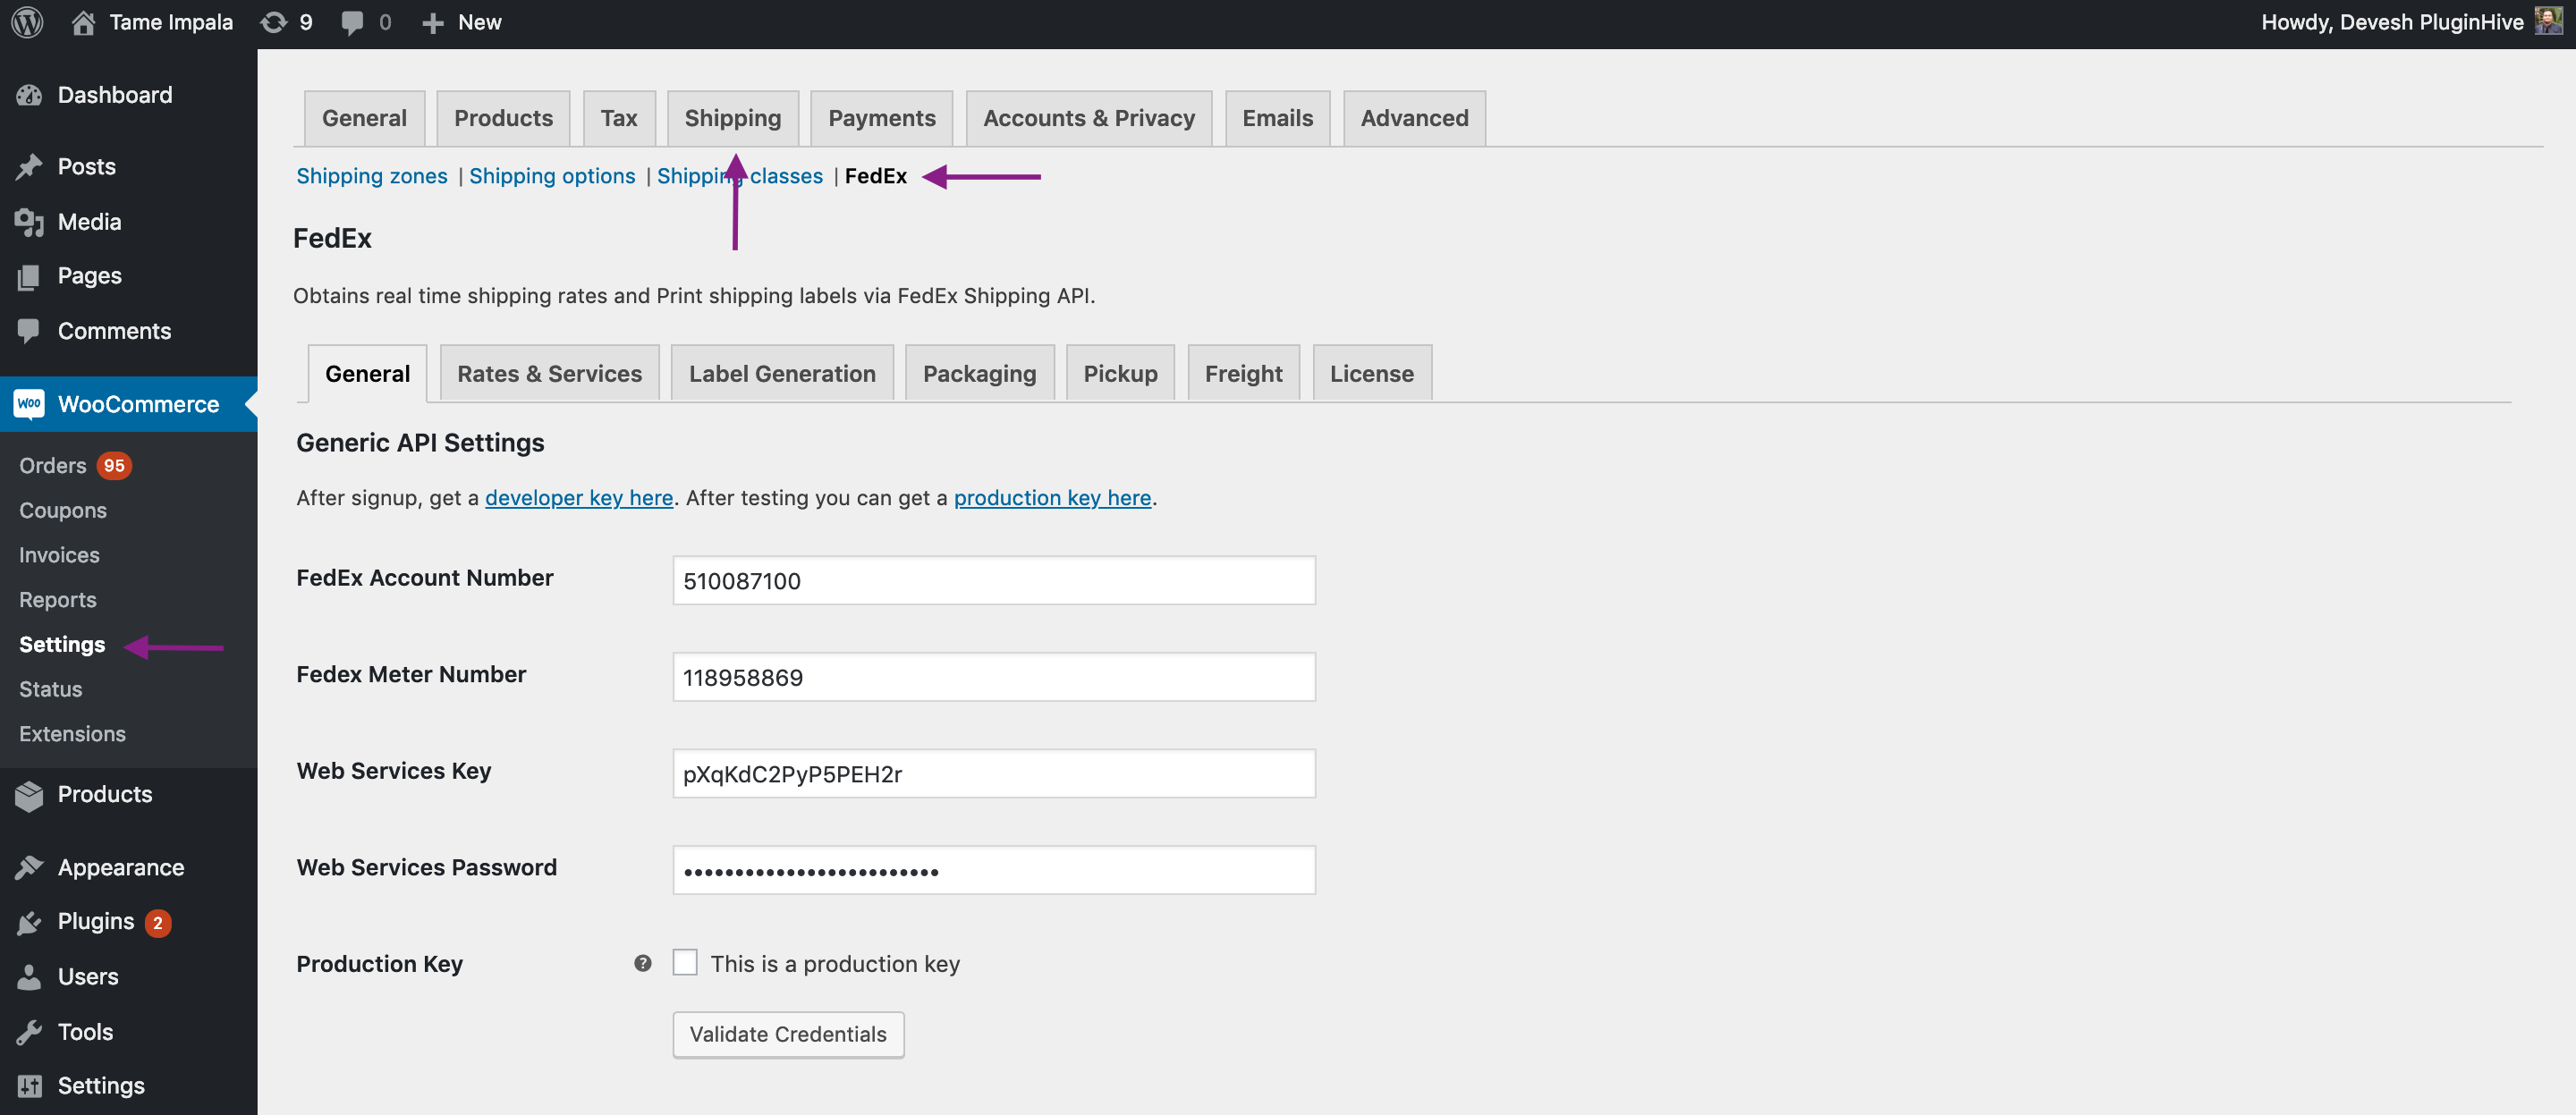
Task: Click the FedEx Account Number input field
Action: click(x=994, y=578)
